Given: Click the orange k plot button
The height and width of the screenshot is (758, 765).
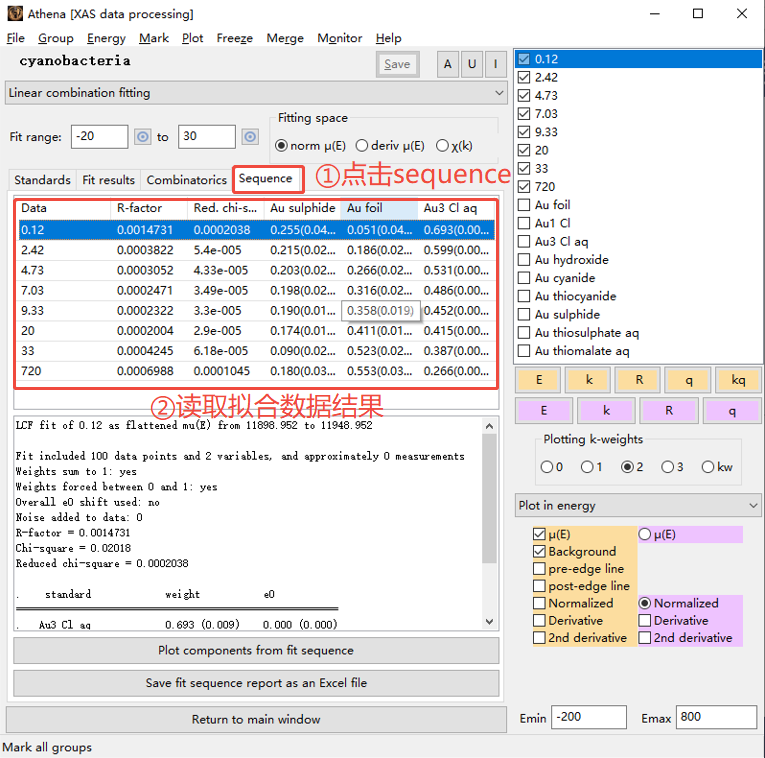Looking at the screenshot, I should click(589, 380).
